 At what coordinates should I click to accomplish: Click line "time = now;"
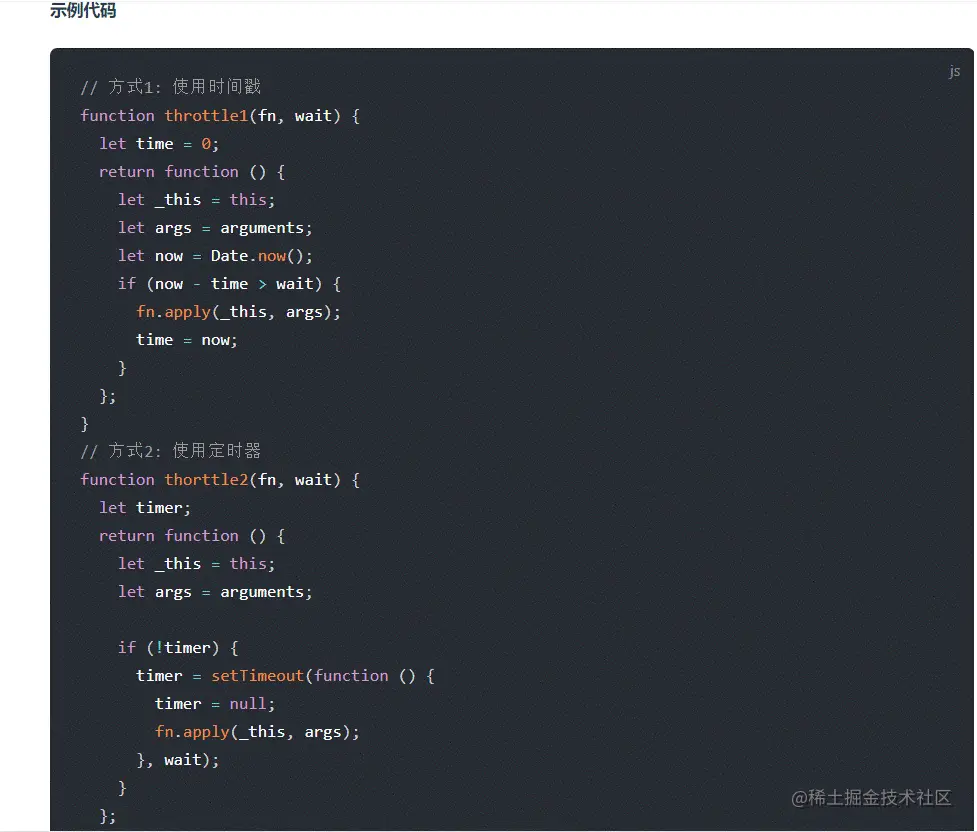(x=187, y=340)
